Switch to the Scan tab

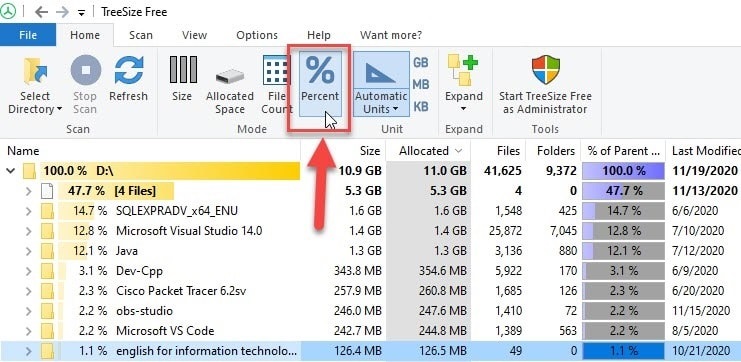coord(141,35)
